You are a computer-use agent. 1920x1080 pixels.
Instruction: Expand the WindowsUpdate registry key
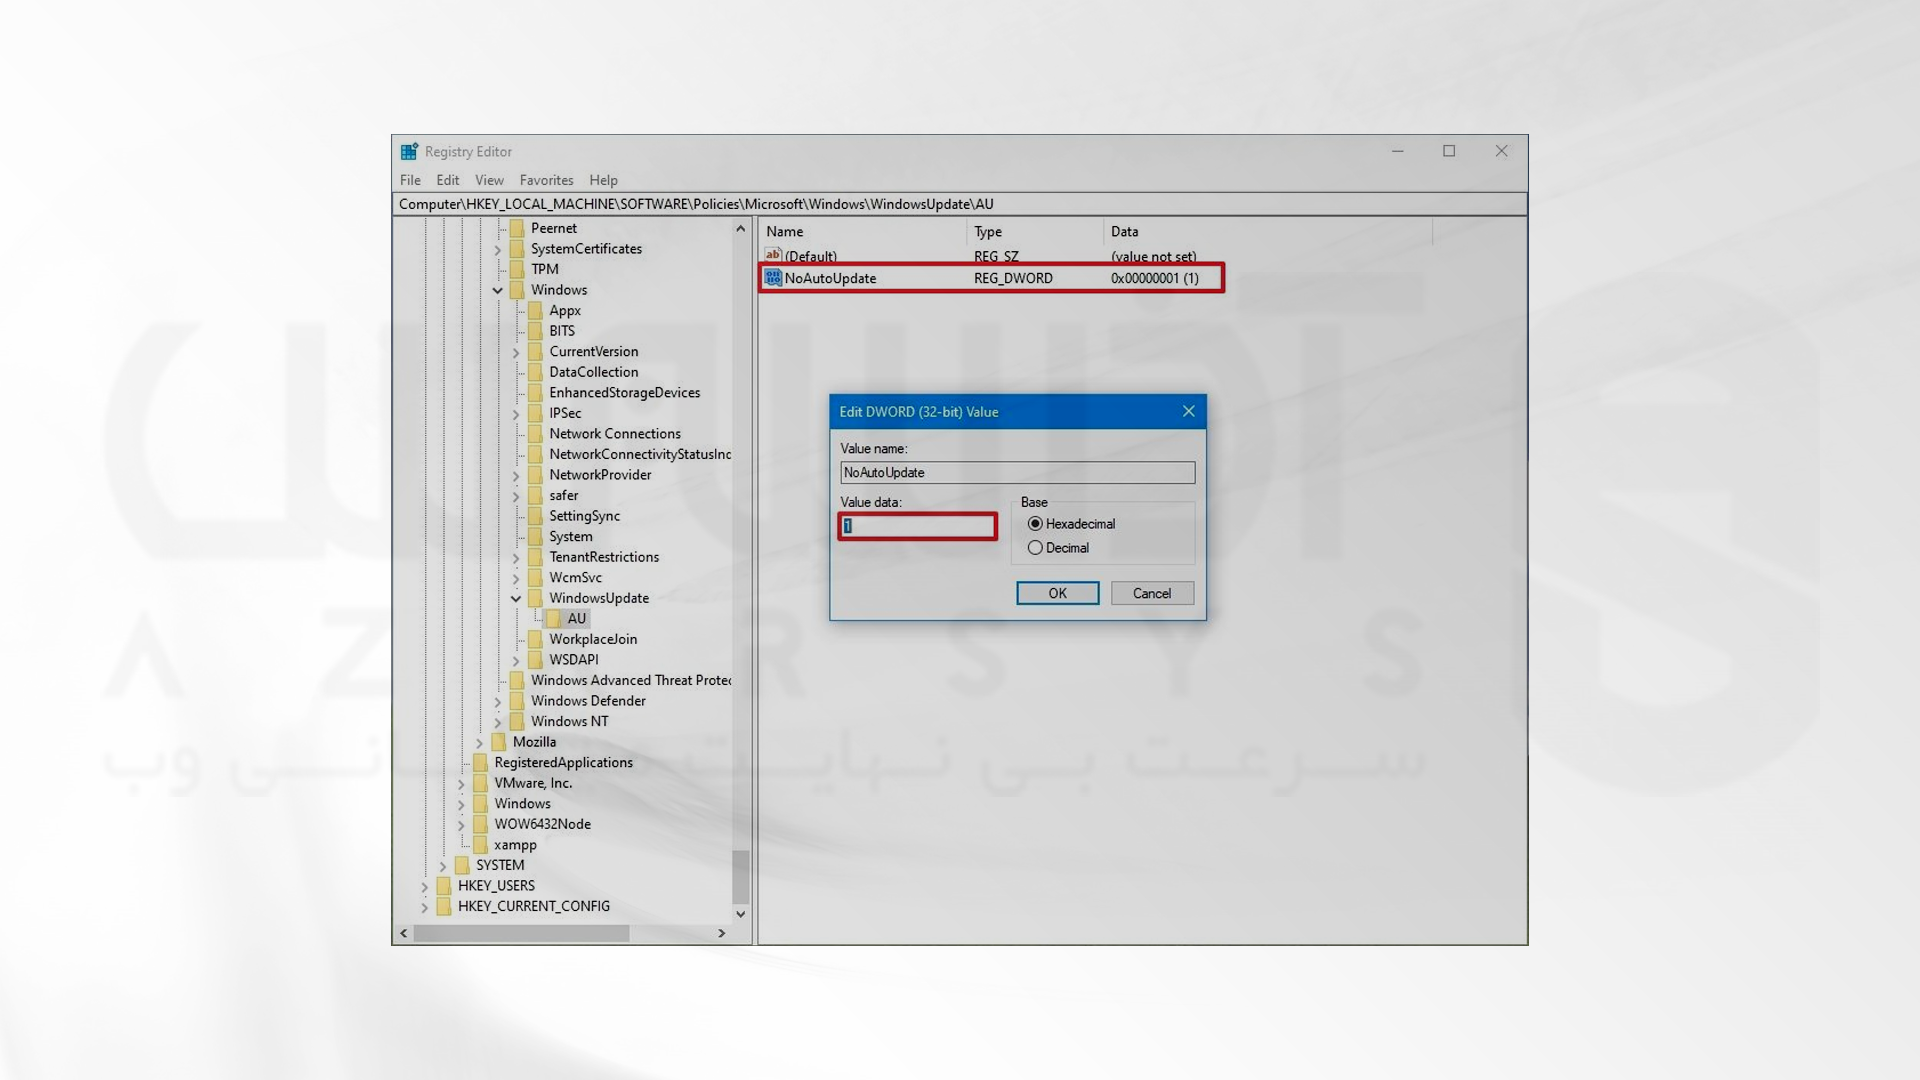click(516, 597)
